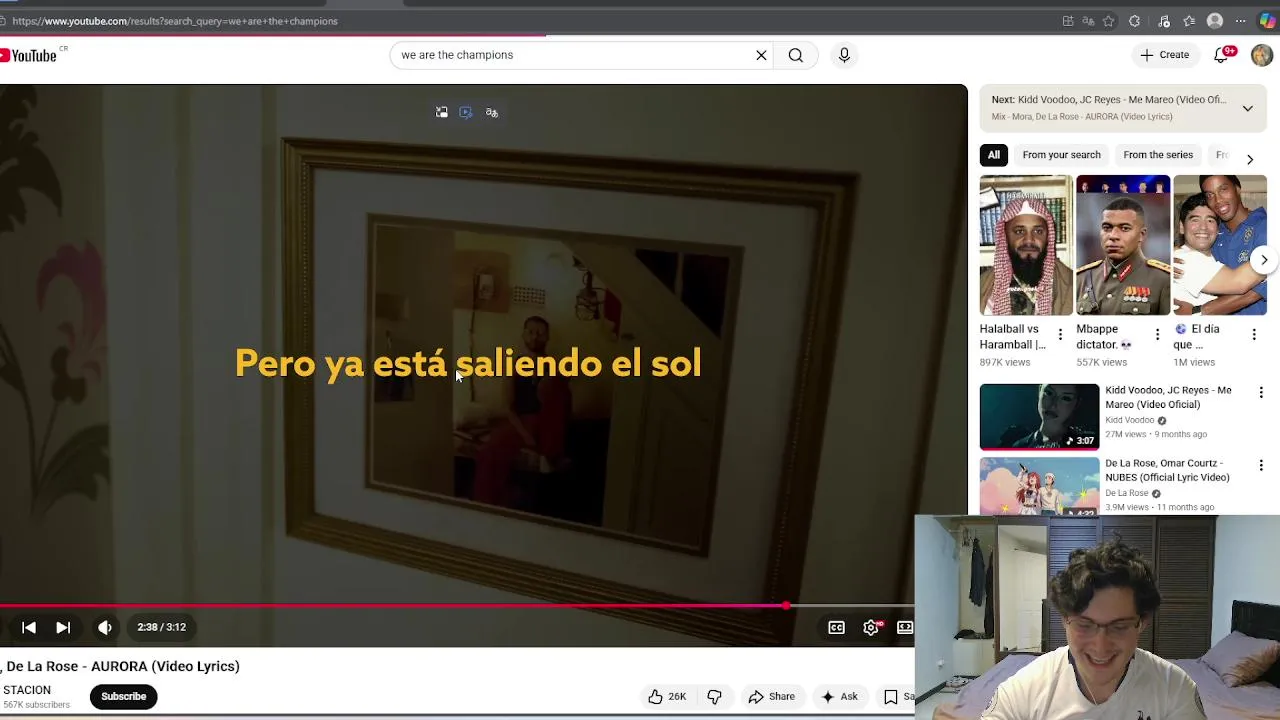Image resolution: width=1280 pixels, height=720 pixels.
Task: Open the YouTube account avatar
Action: pyautogui.click(x=1262, y=55)
